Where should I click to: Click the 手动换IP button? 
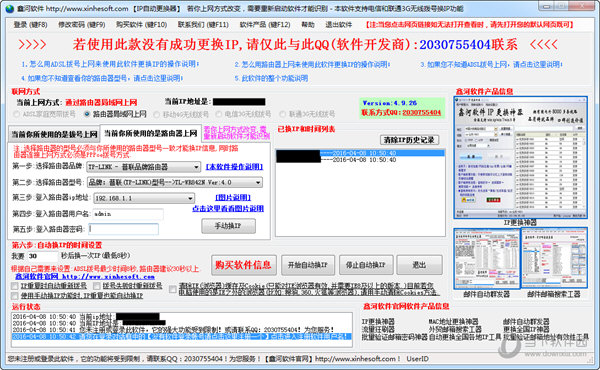228,226
